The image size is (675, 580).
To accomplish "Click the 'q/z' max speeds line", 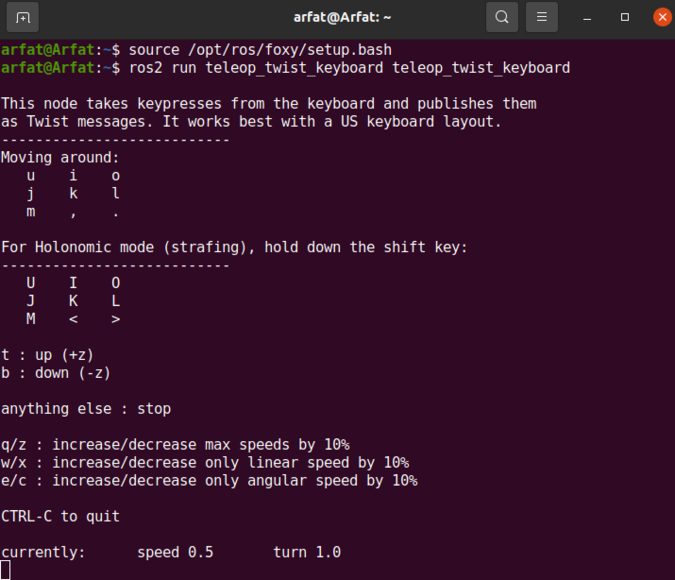I will [x=175, y=444].
